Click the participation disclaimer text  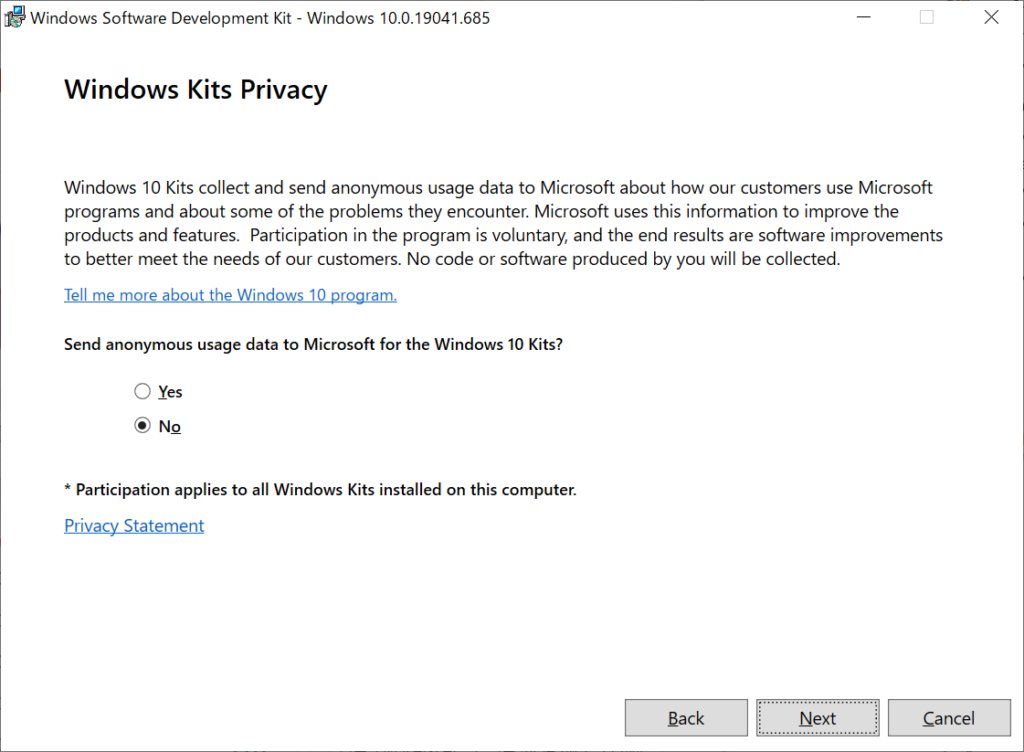coord(320,489)
